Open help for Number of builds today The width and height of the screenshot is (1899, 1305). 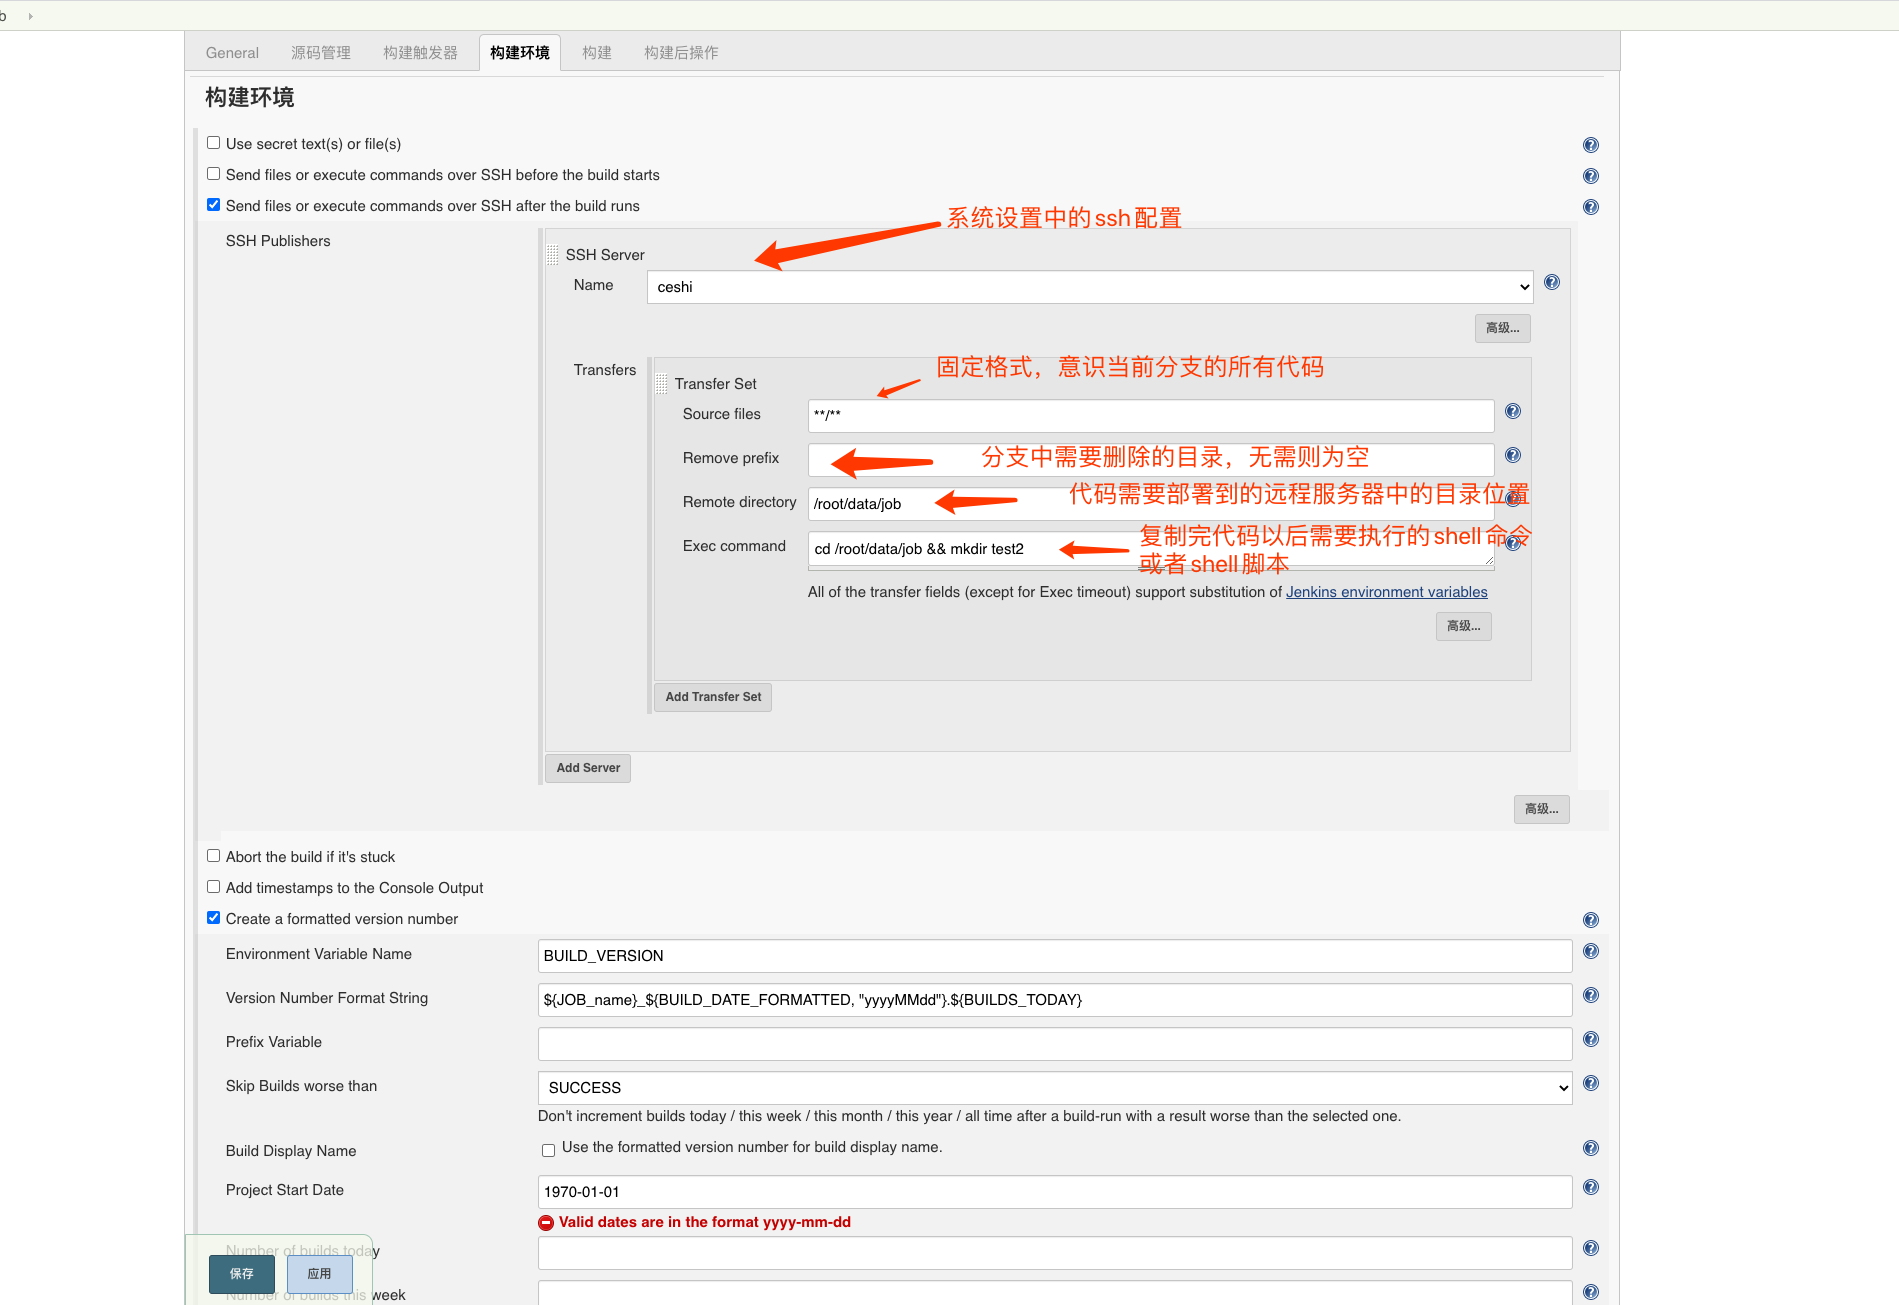[1590, 1248]
